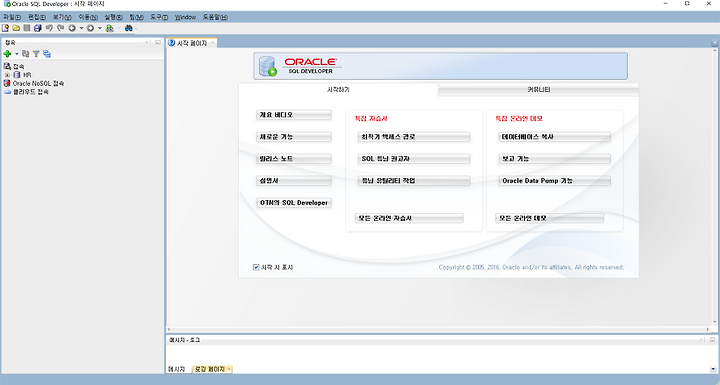Click the Schema Browser icon in 접속 panel
The image size is (720, 385).
coord(47,54)
